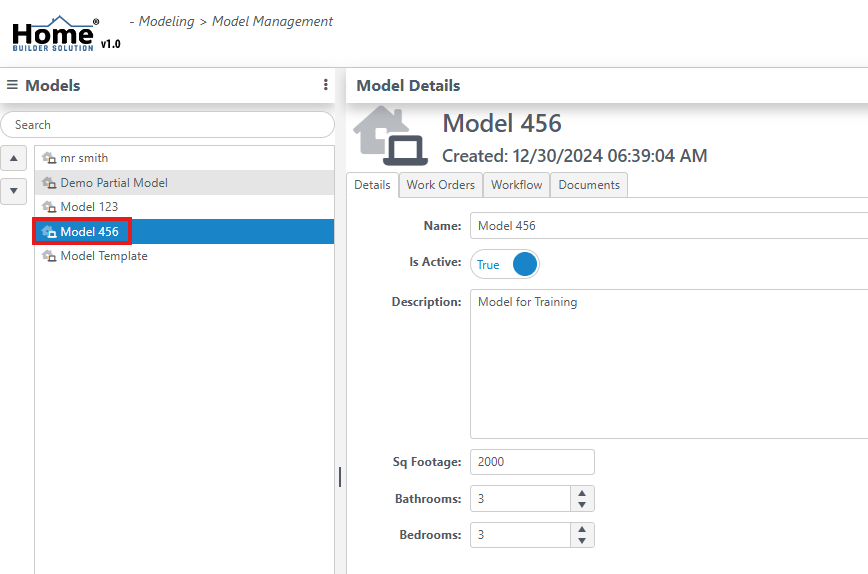This screenshot has width=868, height=574.
Task: Click the Created date text
Action: (575, 156)
